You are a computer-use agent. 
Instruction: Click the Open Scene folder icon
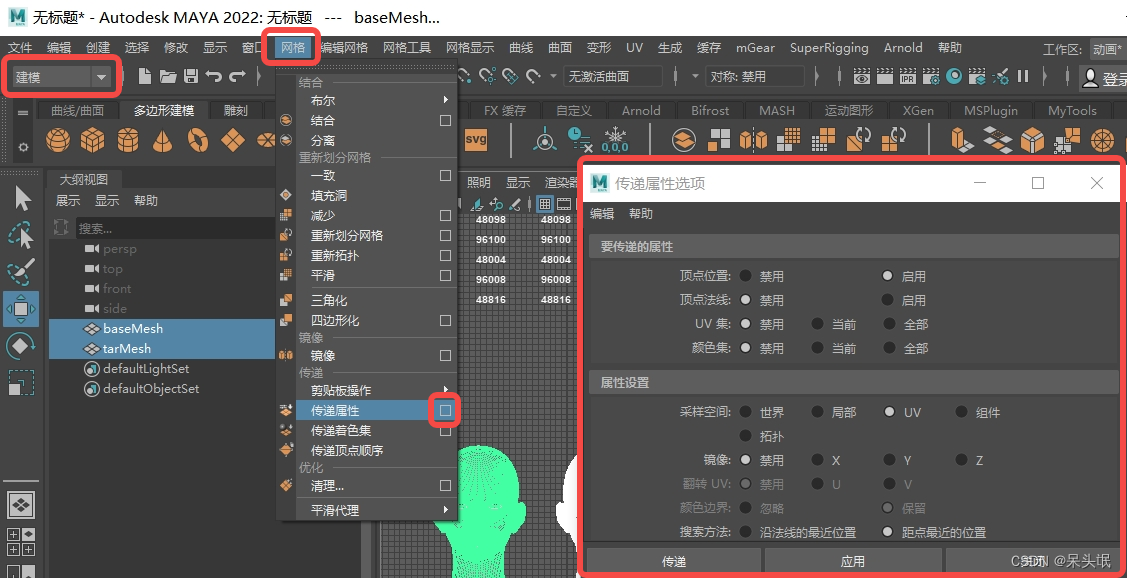[x=167, y=75]
